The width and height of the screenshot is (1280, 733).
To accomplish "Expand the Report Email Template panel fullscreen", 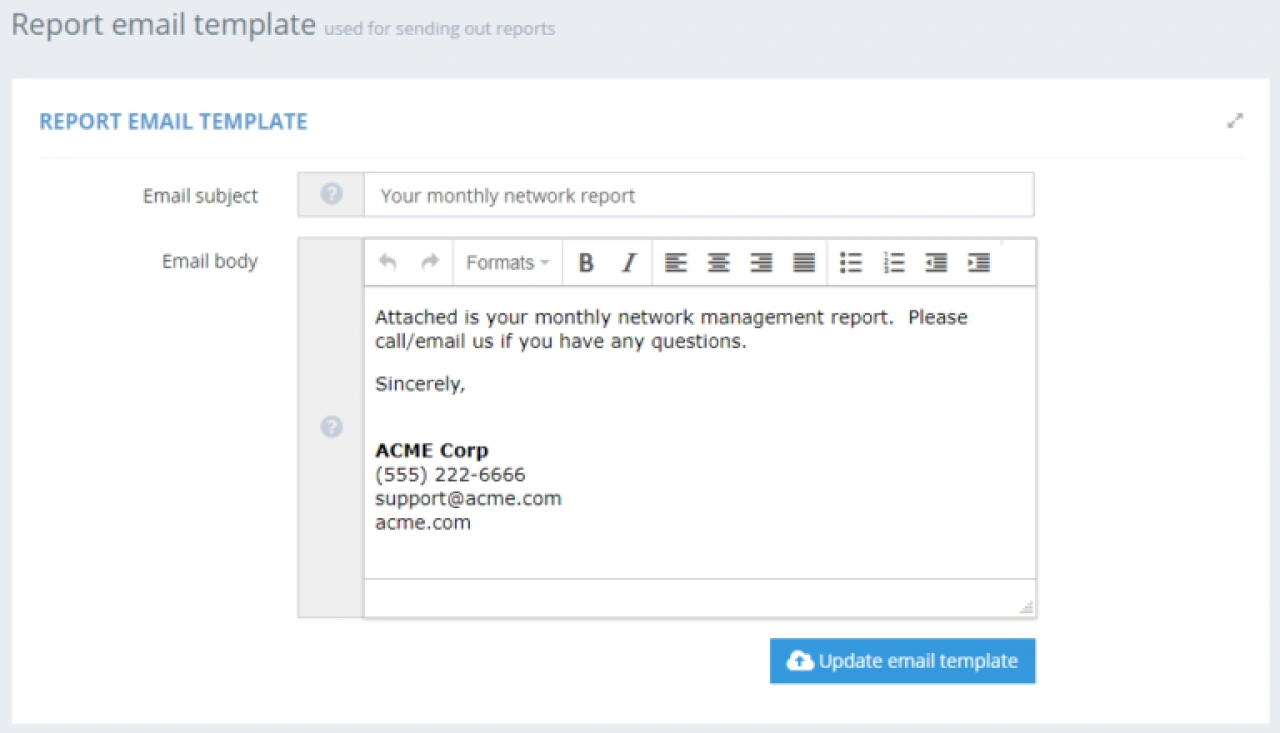I will [1235, 120].
